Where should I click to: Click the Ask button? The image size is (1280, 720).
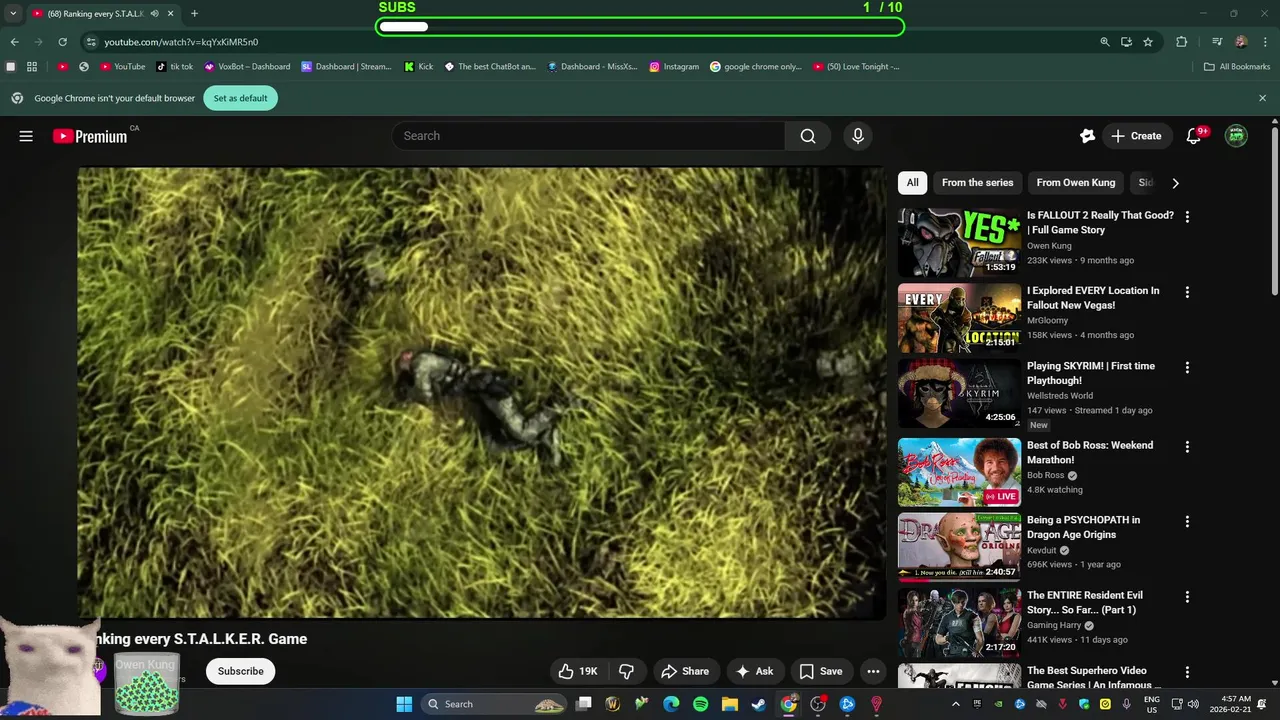755,671
